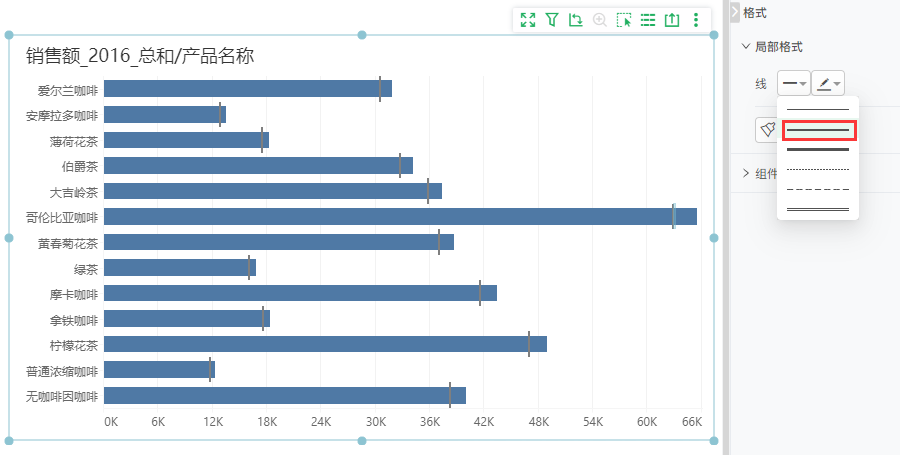Click the 线 label in format panel
Screen dimensions: 900x455
[761, 84]
